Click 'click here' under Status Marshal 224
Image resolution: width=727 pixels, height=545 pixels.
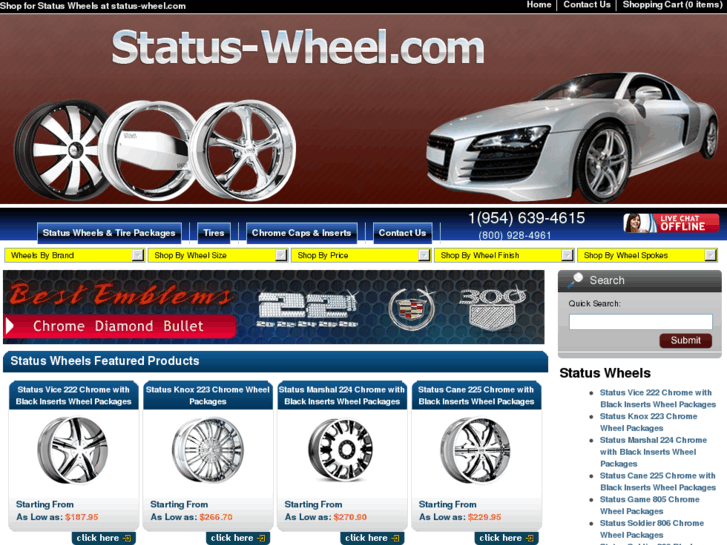point(372,538)
